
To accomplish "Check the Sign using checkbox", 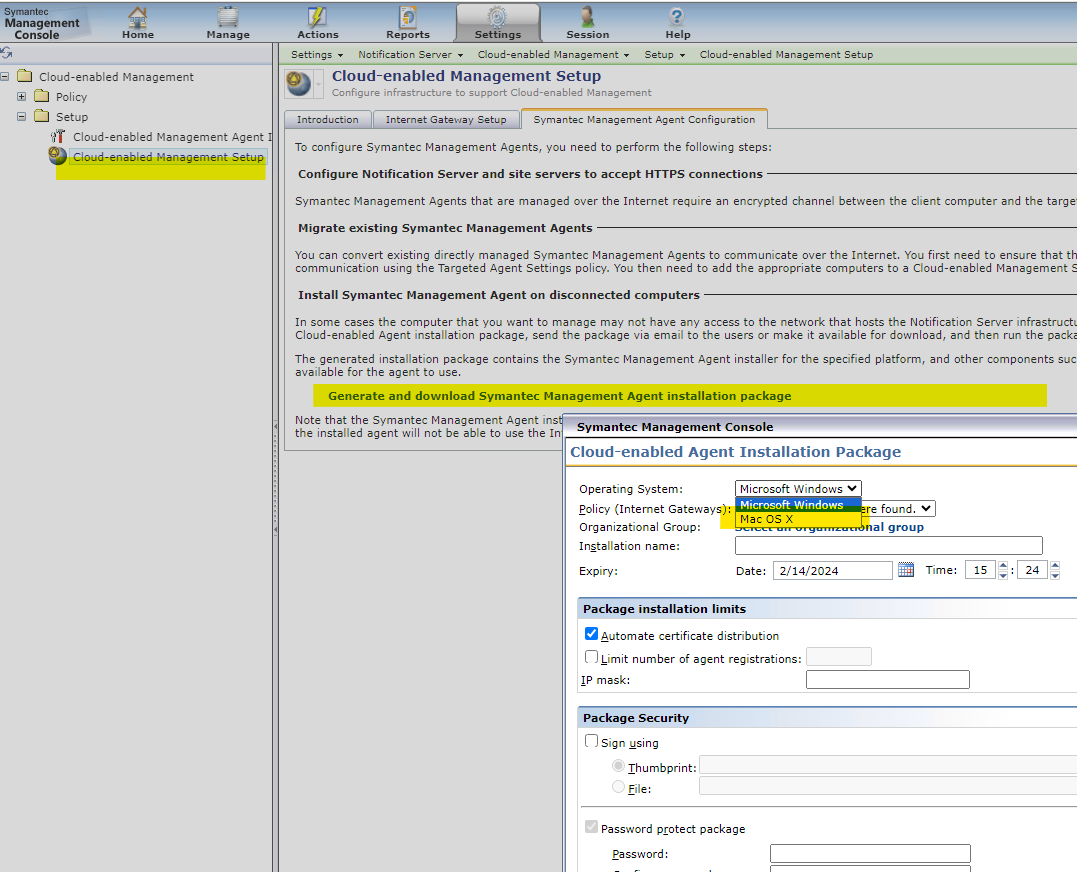I will click(592, 742).
